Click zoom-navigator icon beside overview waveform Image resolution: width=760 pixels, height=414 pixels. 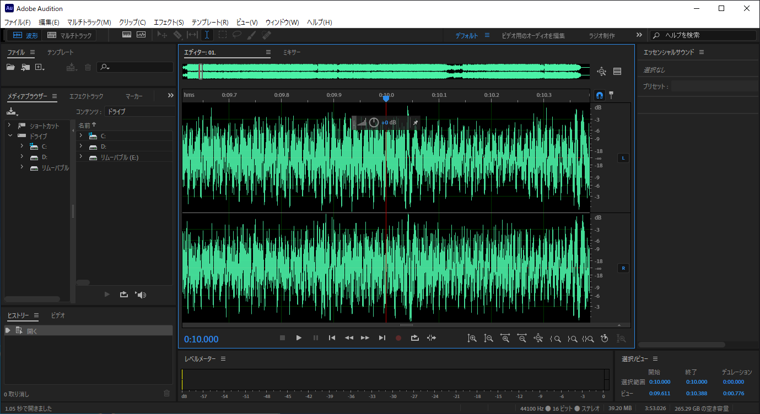[x=602, y=72]
